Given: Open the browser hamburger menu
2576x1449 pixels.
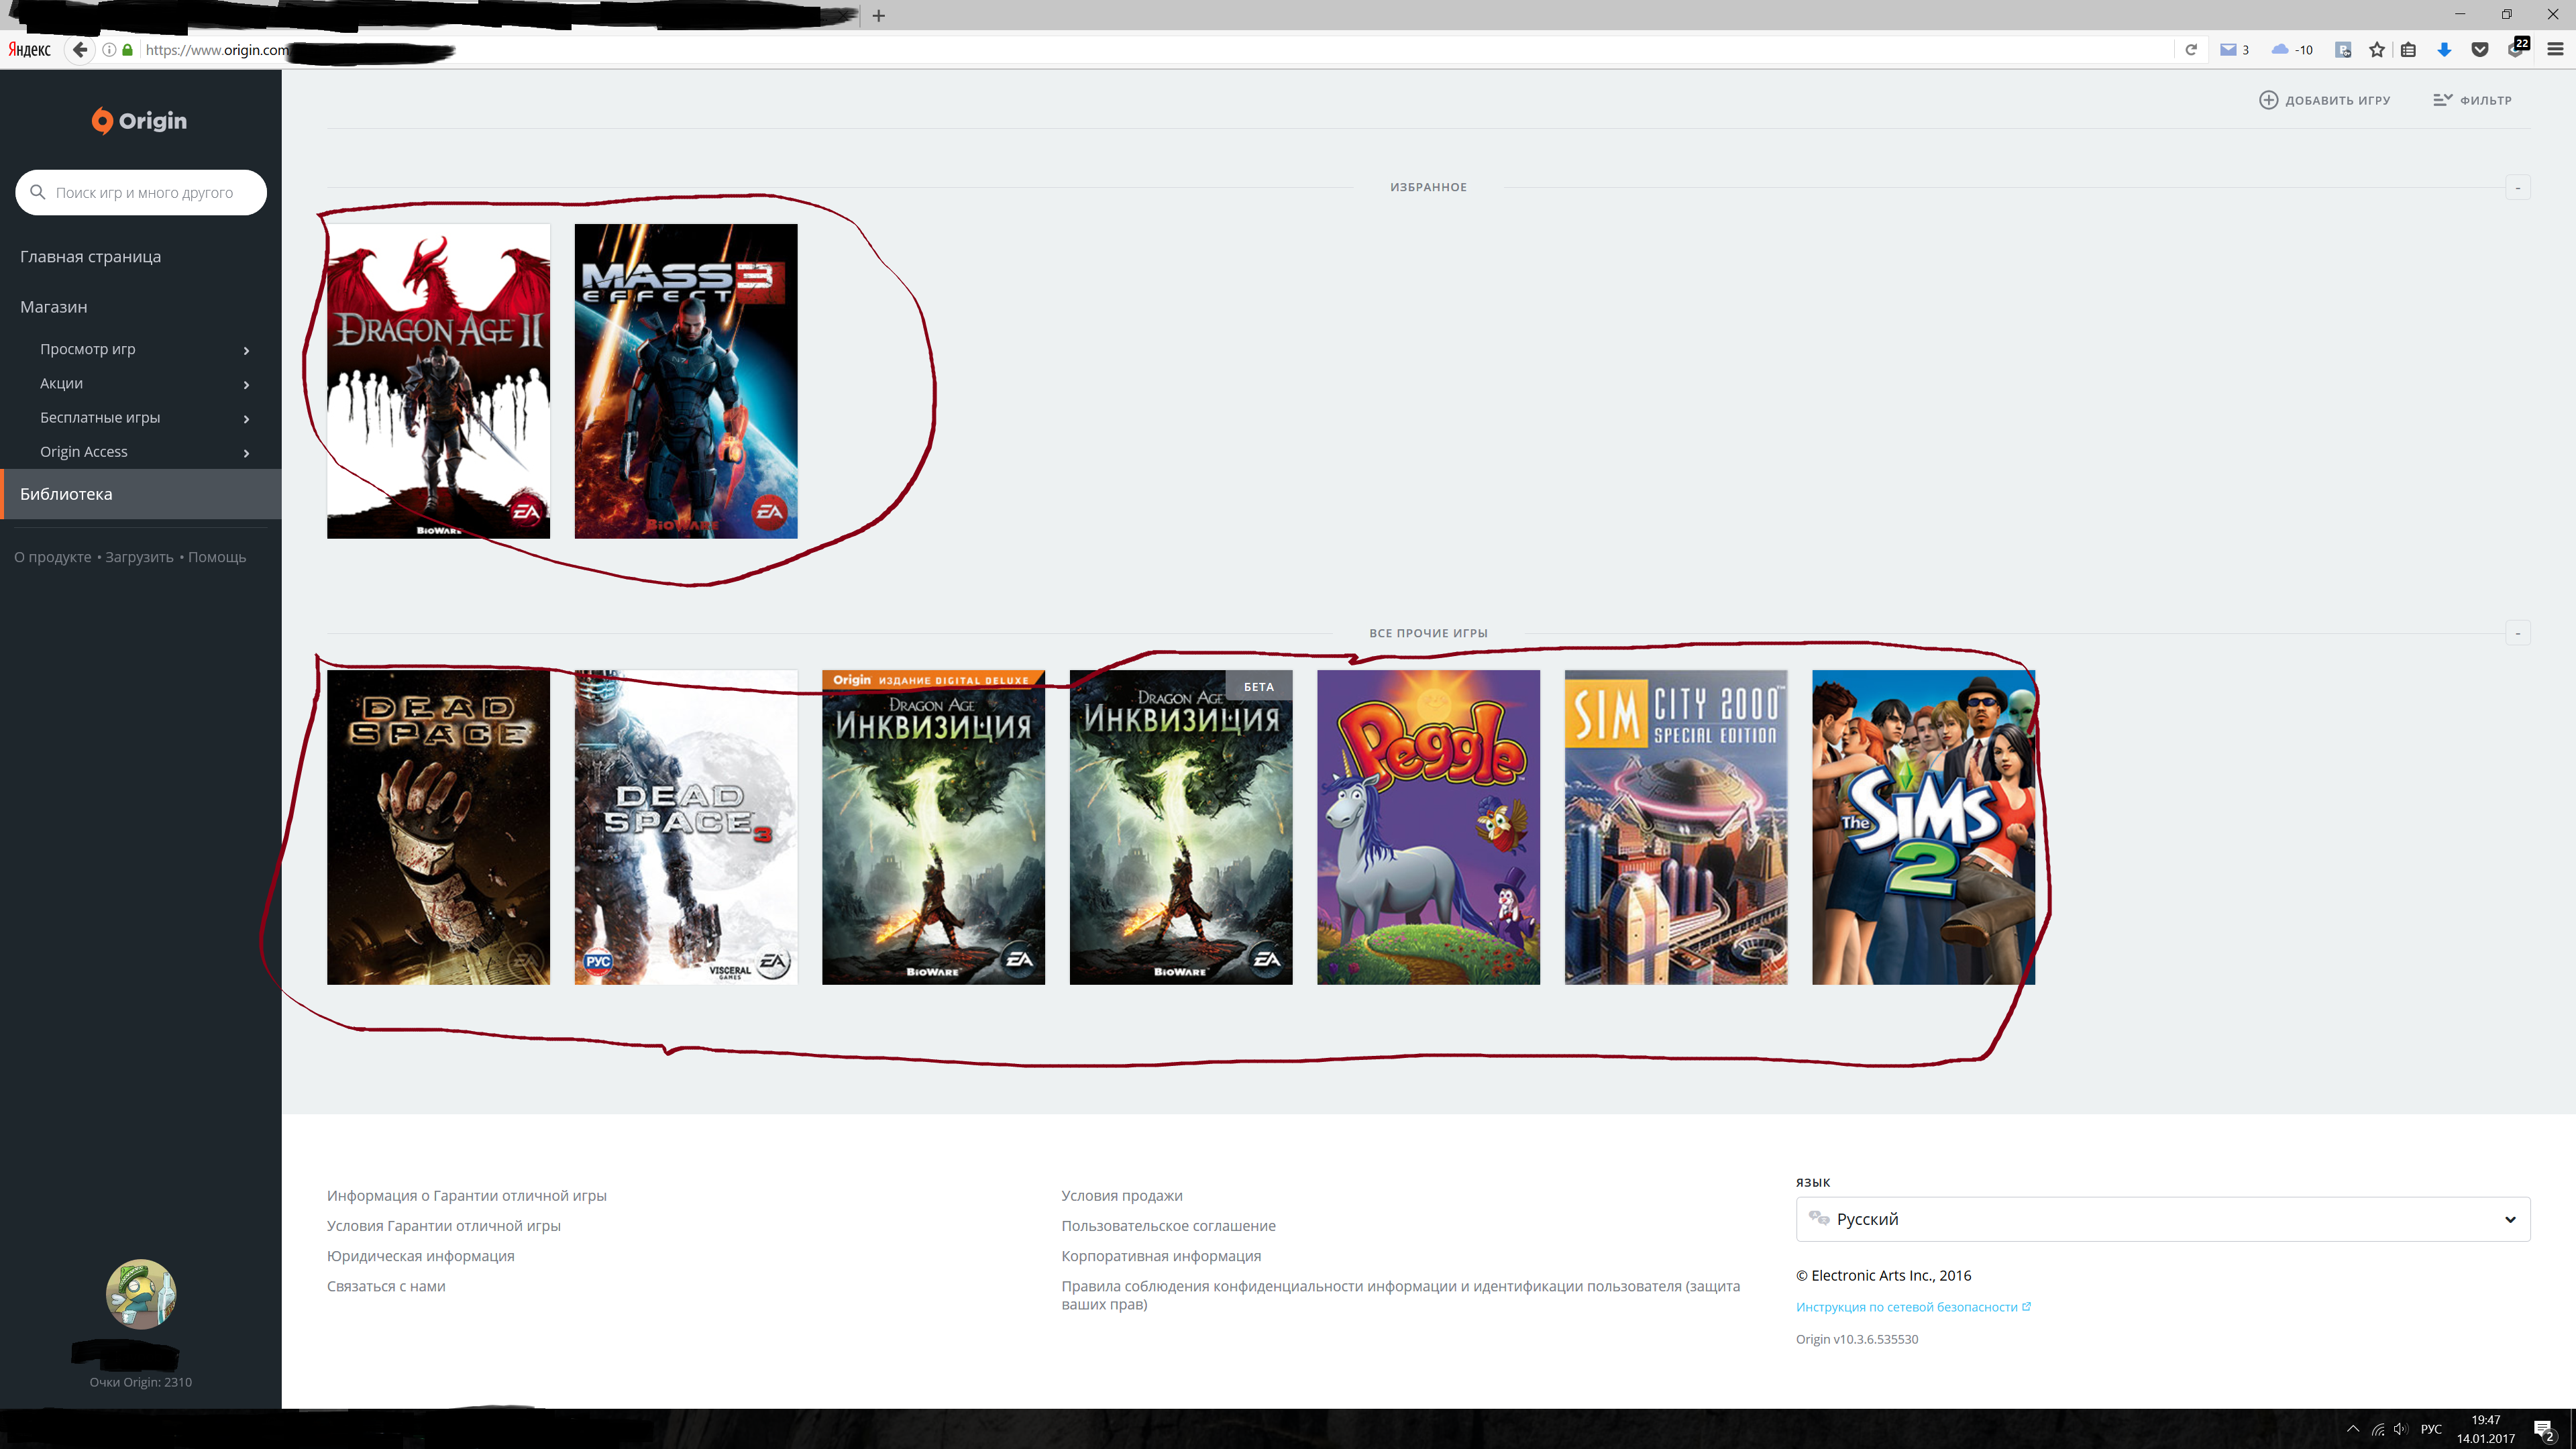Looking at the screenshot, I should (2555, 50).
